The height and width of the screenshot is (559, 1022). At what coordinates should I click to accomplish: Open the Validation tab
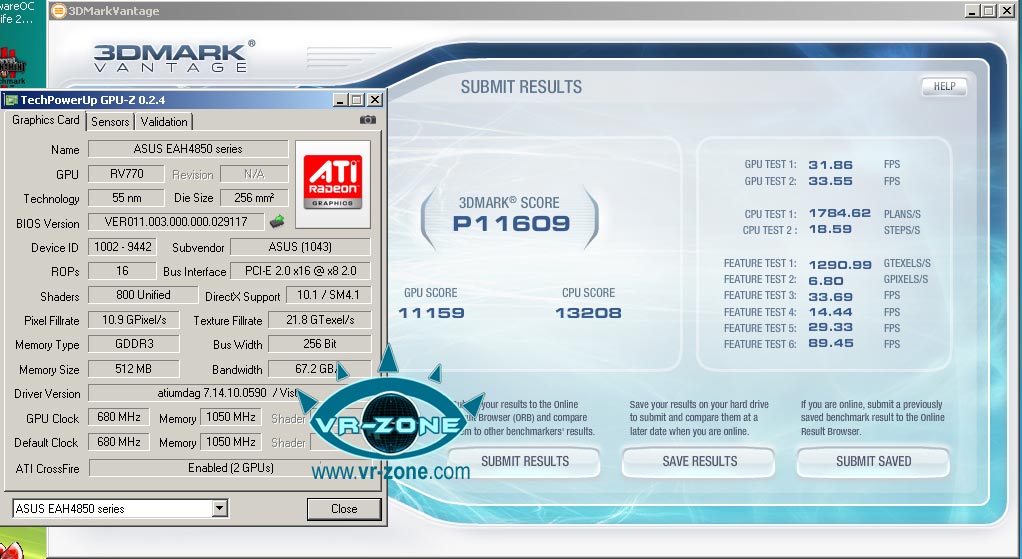(164, 122)
